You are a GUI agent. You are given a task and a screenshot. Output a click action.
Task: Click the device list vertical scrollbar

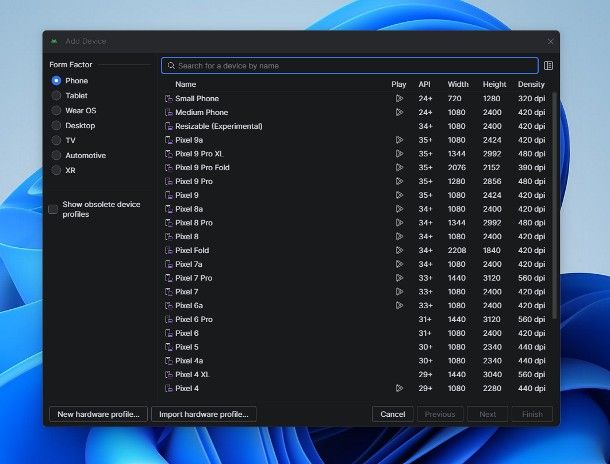(x=554, y=205)
